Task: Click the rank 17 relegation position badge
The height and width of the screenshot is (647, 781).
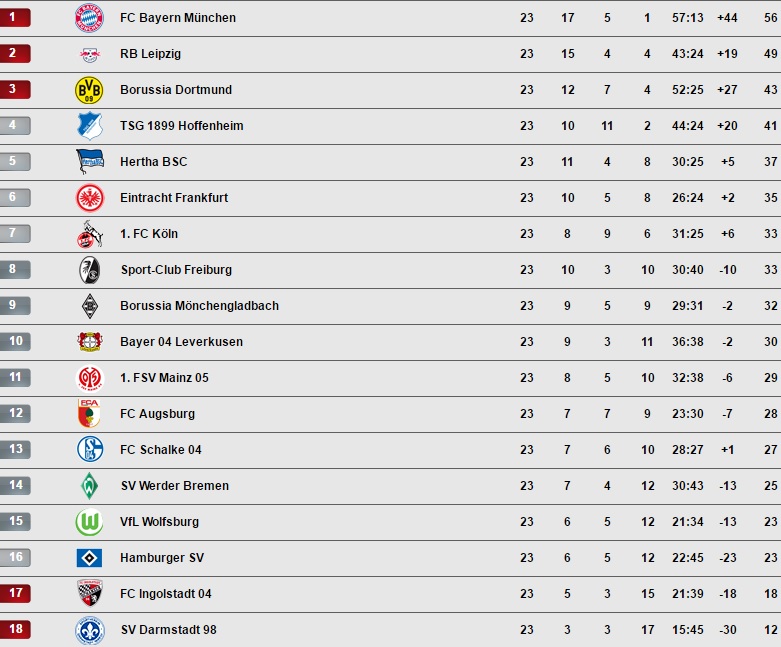Action: pos(15,594)
